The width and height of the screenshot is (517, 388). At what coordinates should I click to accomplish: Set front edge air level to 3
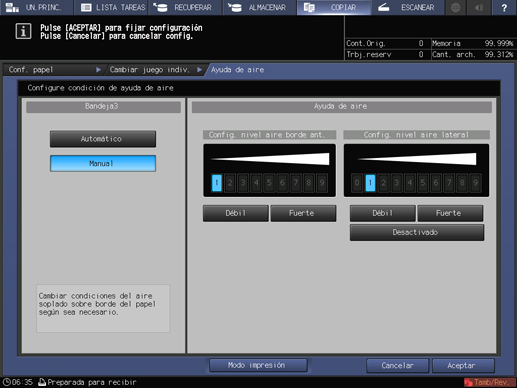[243, 183]
